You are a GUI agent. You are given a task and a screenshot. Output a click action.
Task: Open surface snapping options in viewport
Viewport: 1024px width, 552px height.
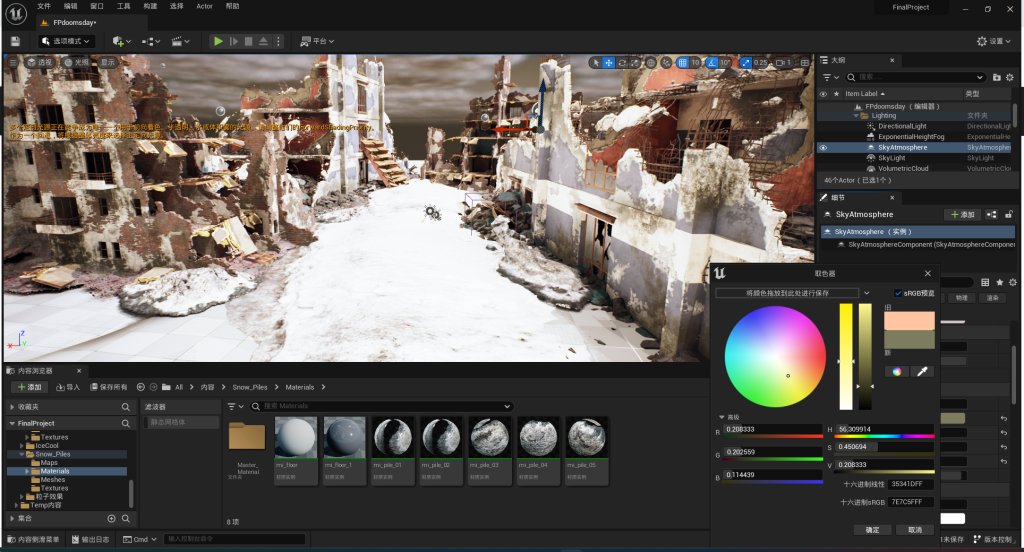[666, 63]
